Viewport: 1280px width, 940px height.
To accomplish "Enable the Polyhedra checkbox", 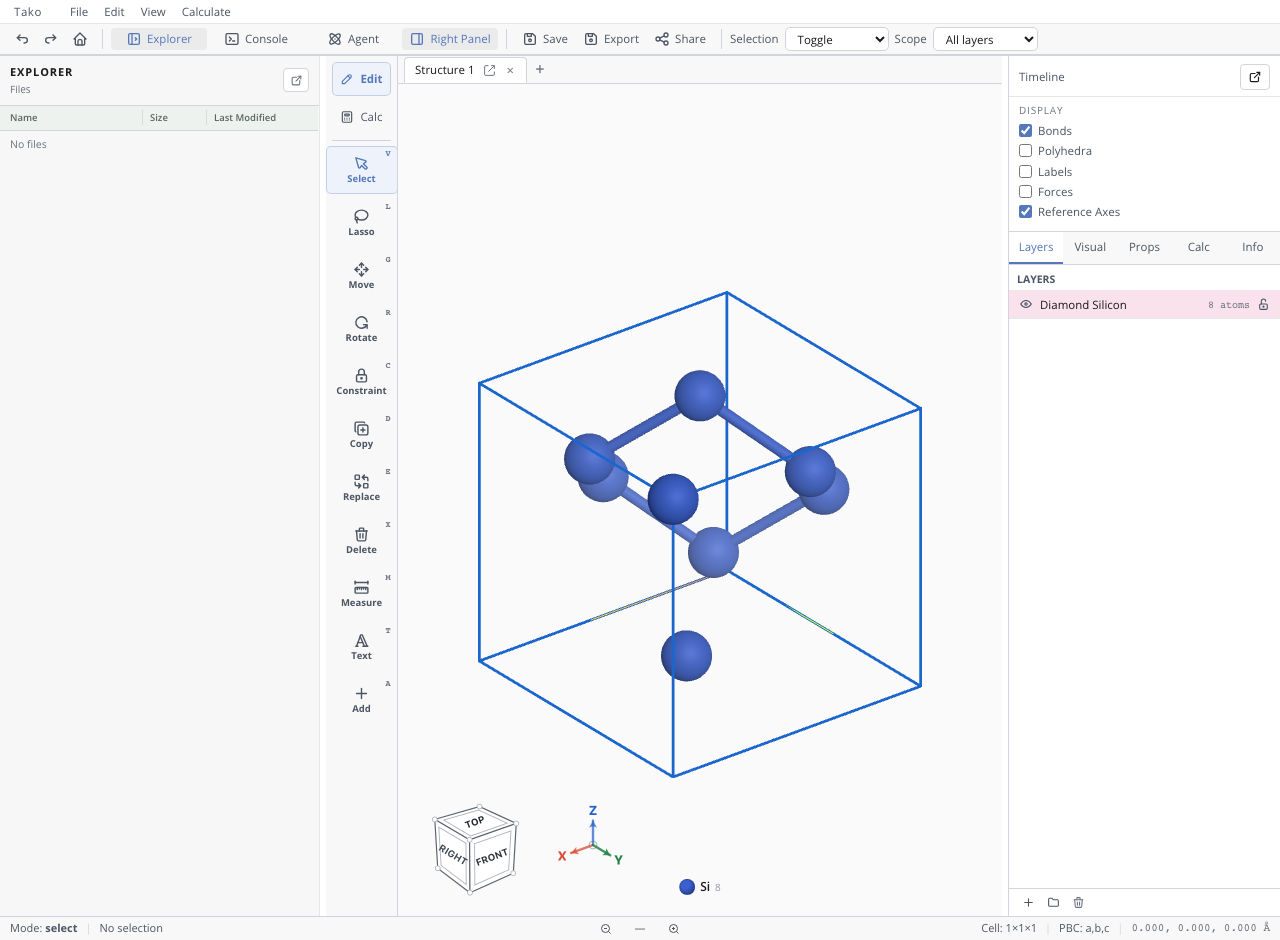I will [1025, 151].
